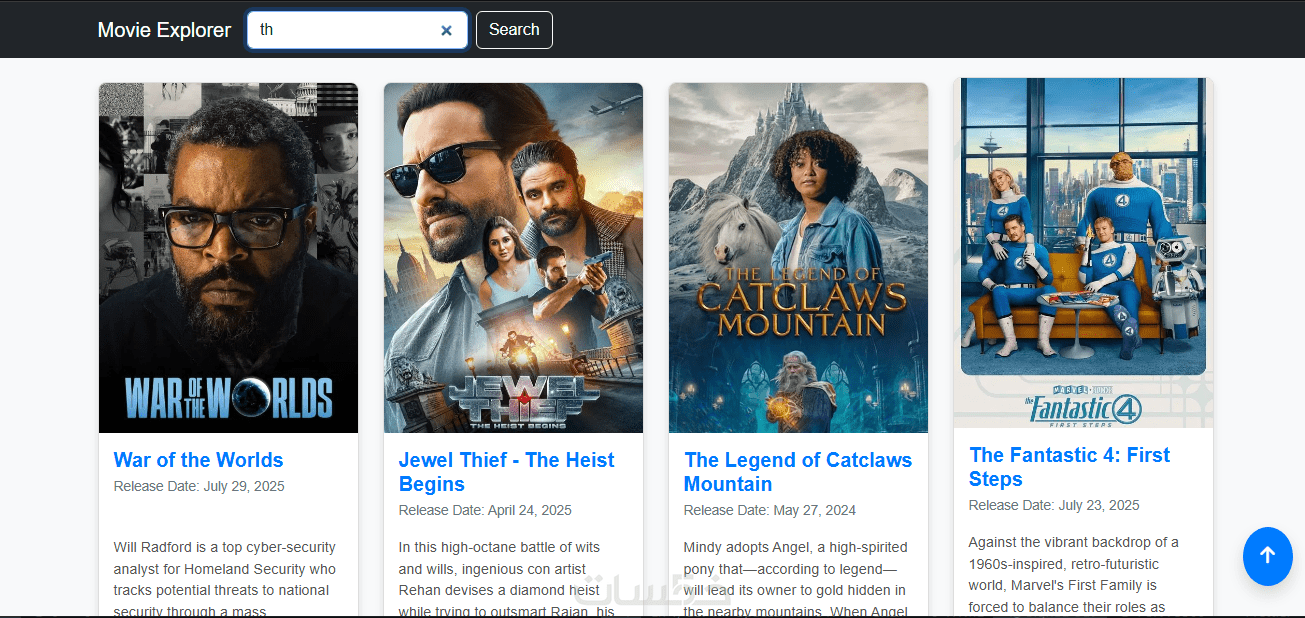Click the Will Radford description text

pos(225,578)
